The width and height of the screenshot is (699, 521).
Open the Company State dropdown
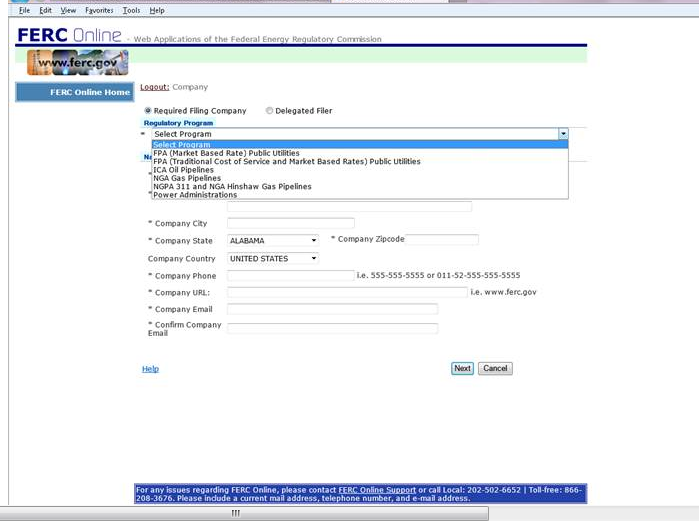pos(273,241)
